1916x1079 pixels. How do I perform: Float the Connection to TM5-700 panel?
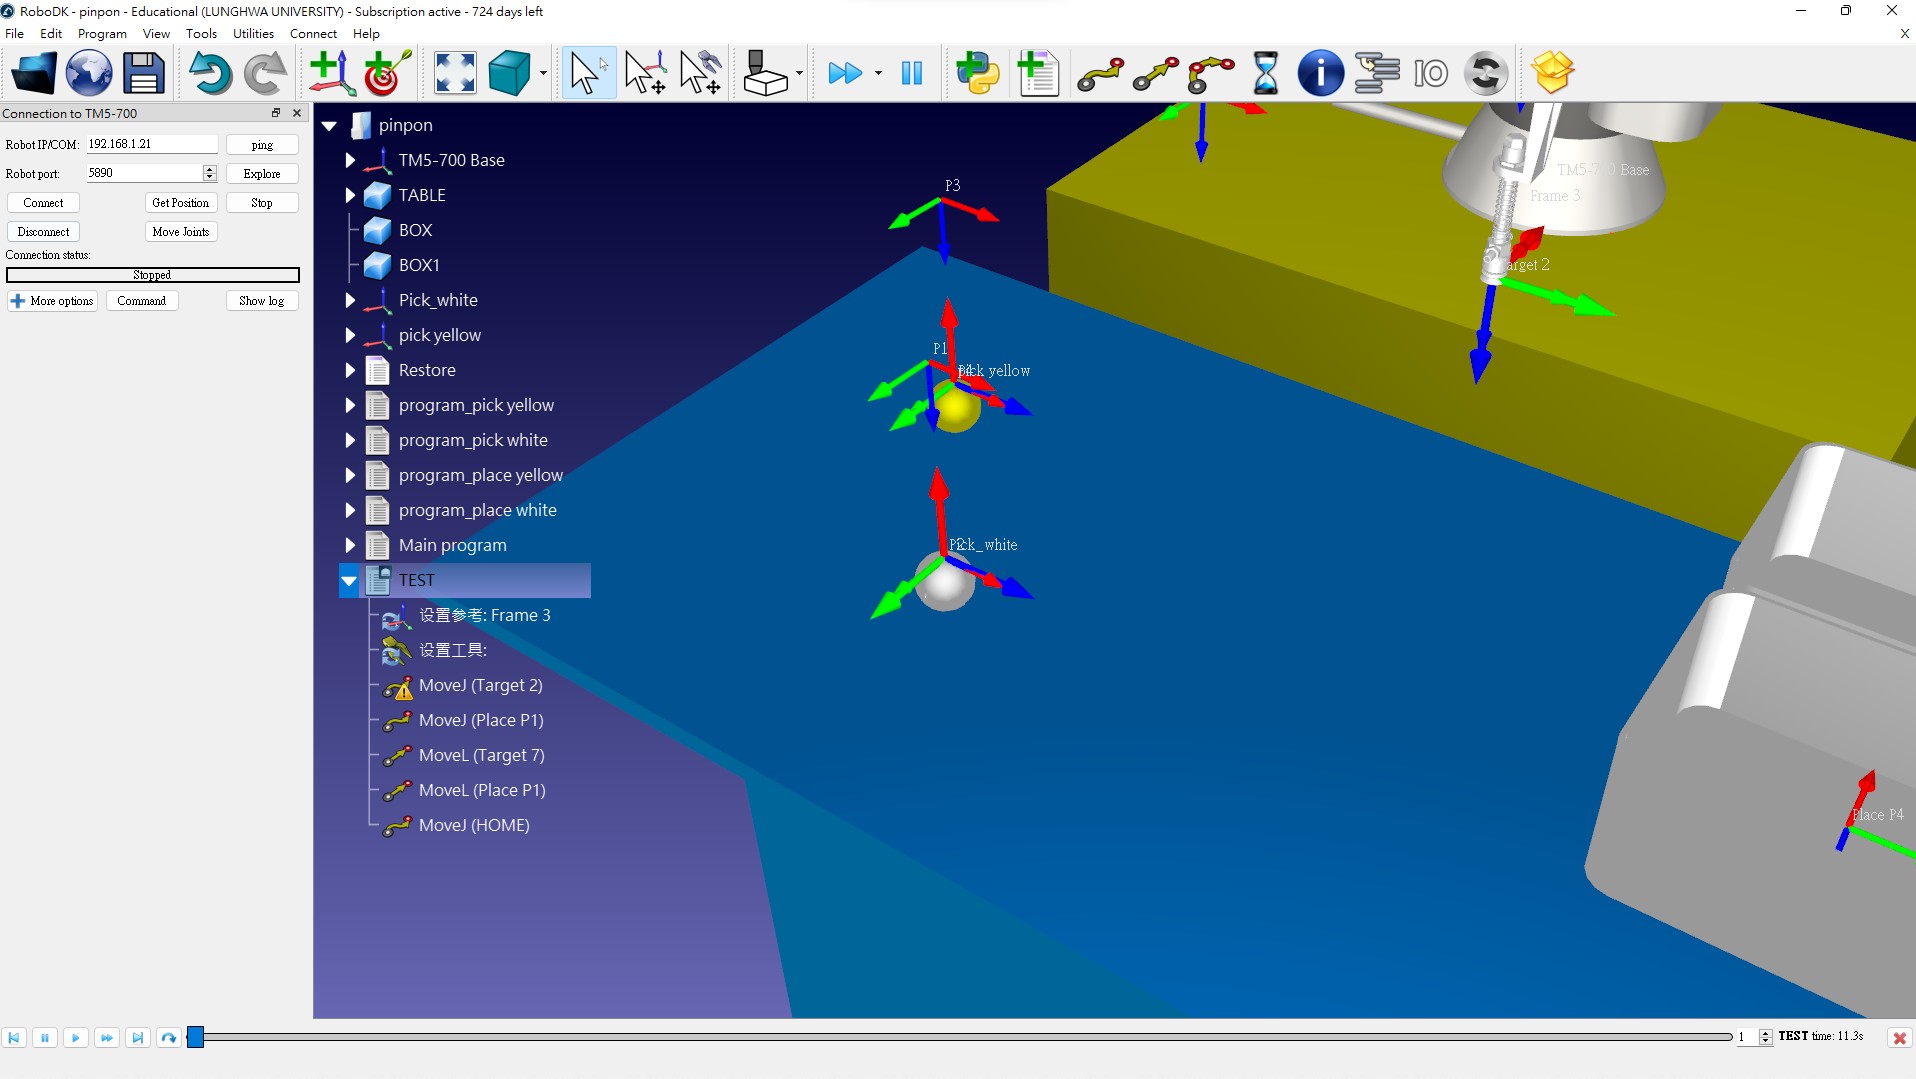[x=276, y=113]
